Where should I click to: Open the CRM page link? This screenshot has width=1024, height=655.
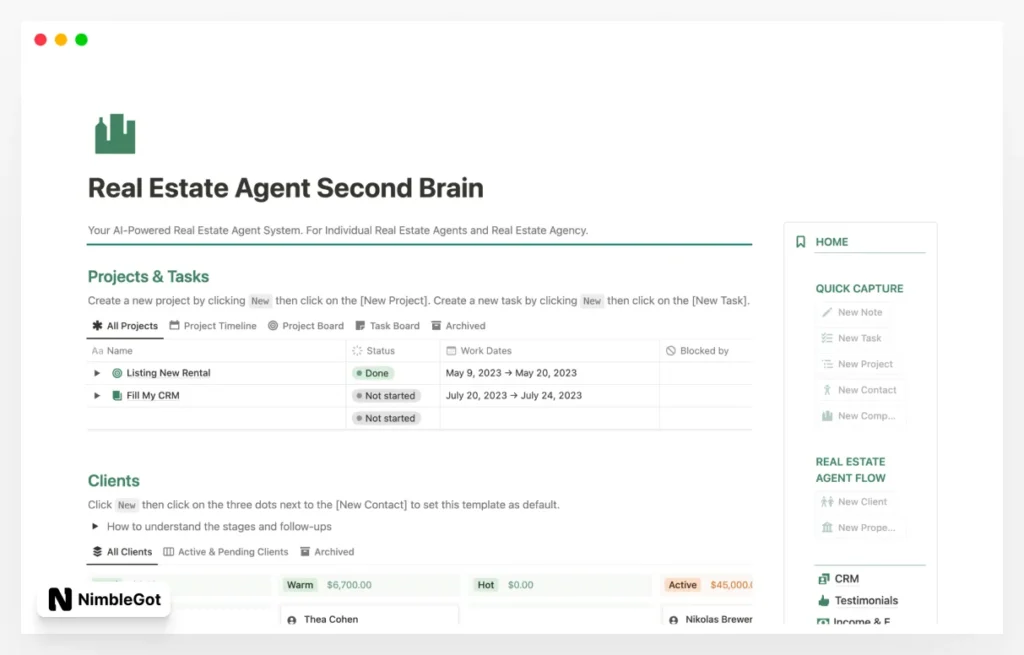coord(845,578)
